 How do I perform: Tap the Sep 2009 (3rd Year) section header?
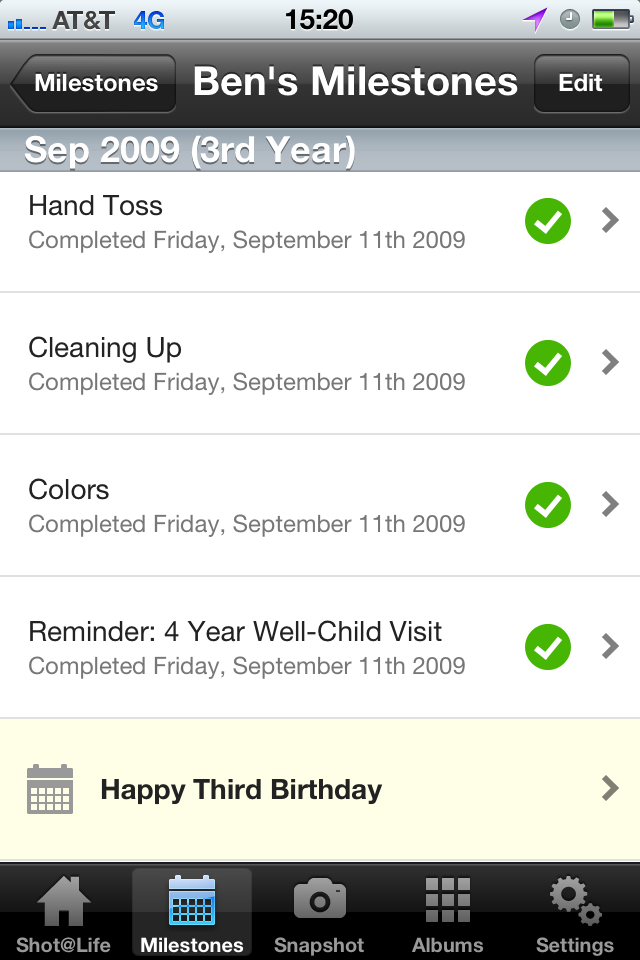click(190, 151)
